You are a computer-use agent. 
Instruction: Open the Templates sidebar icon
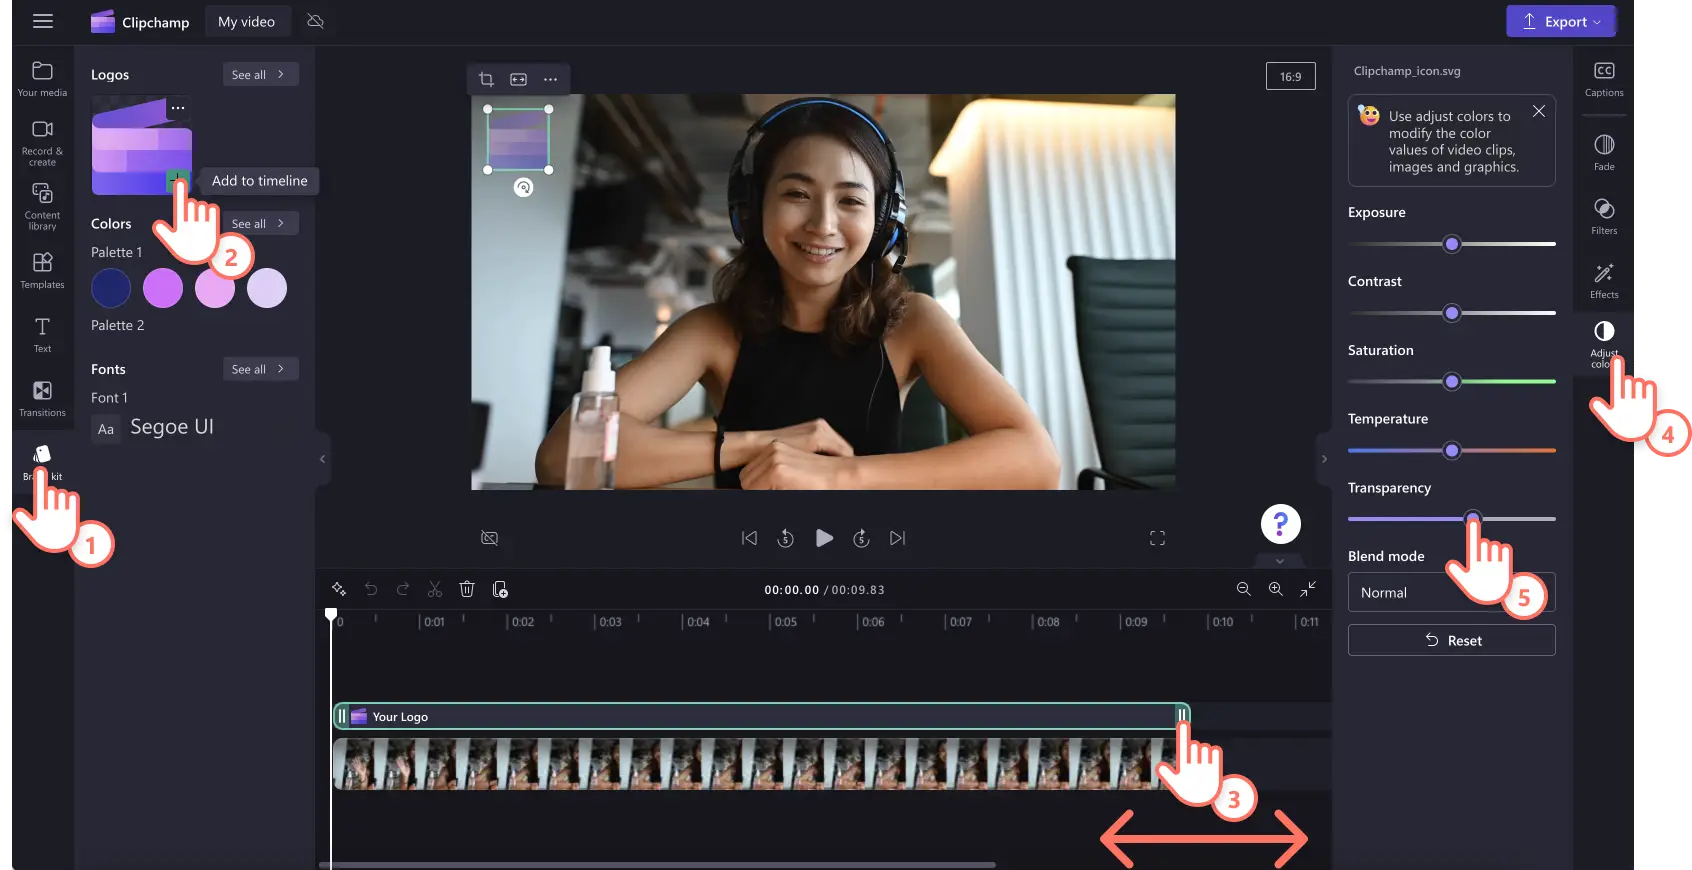pyautogui.click(x=42, y=271)
